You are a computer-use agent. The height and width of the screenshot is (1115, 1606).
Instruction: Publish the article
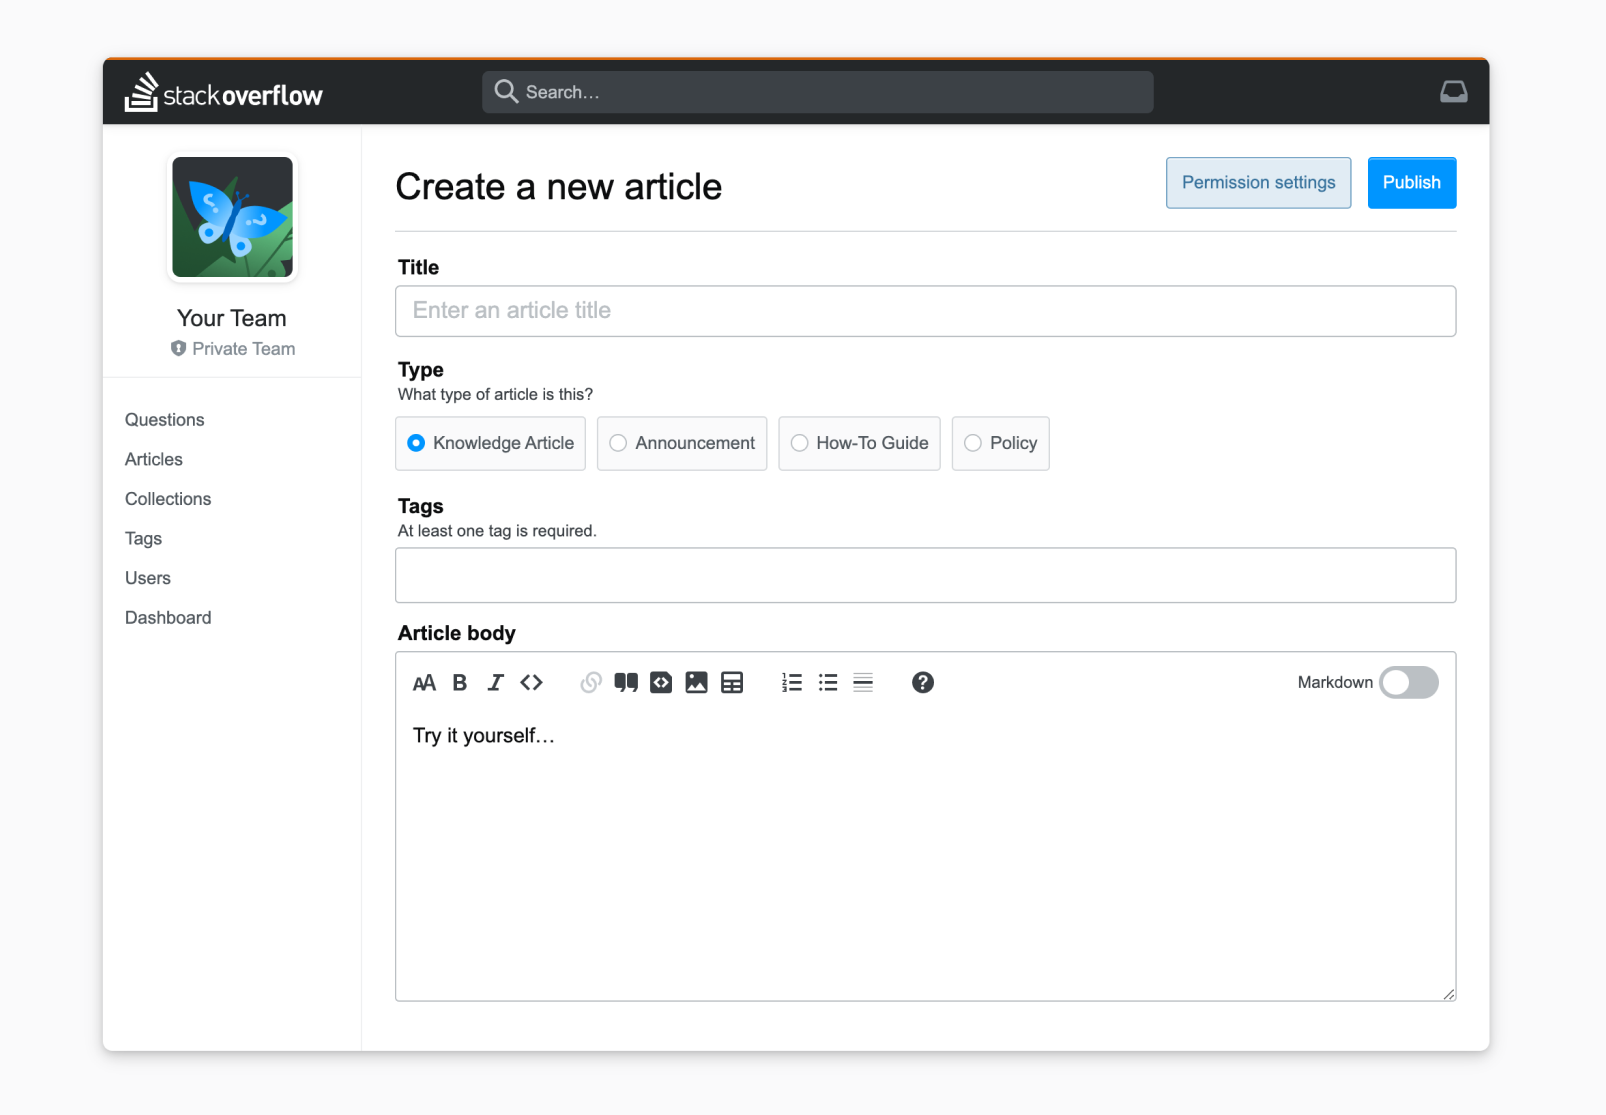point(1412,183)
